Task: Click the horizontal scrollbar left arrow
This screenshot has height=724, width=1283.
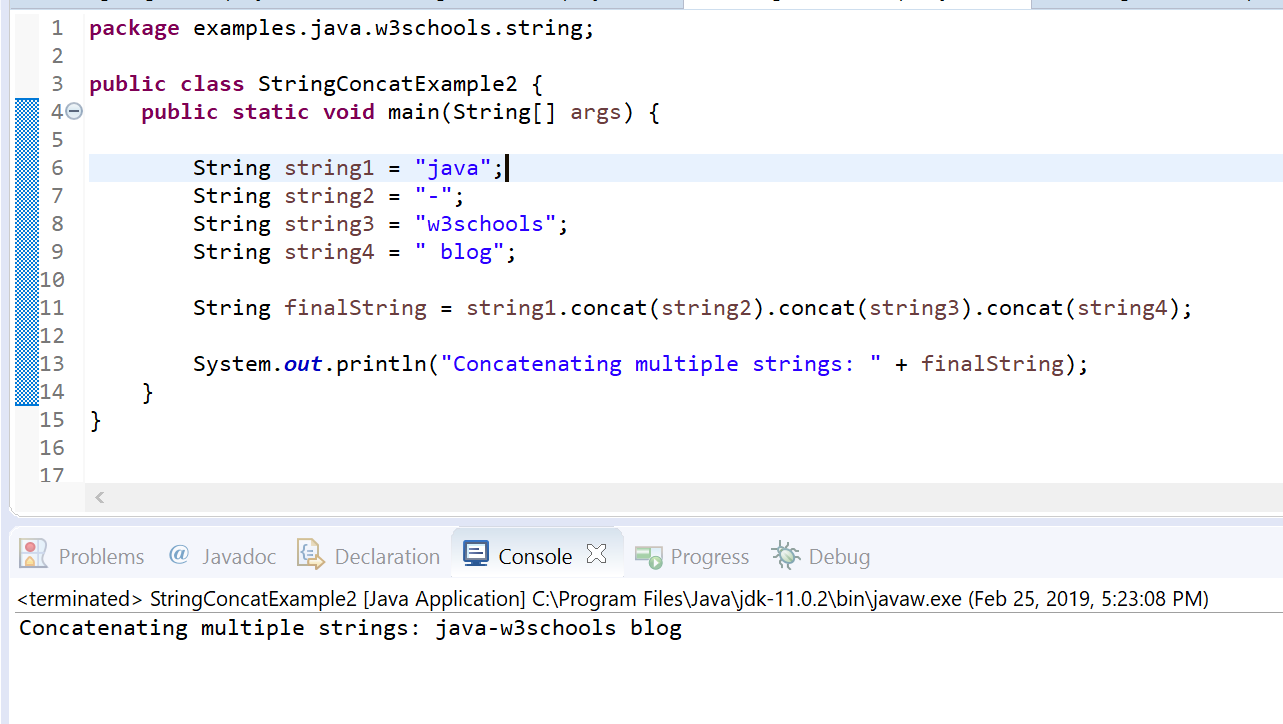Action: coord(98,497)
